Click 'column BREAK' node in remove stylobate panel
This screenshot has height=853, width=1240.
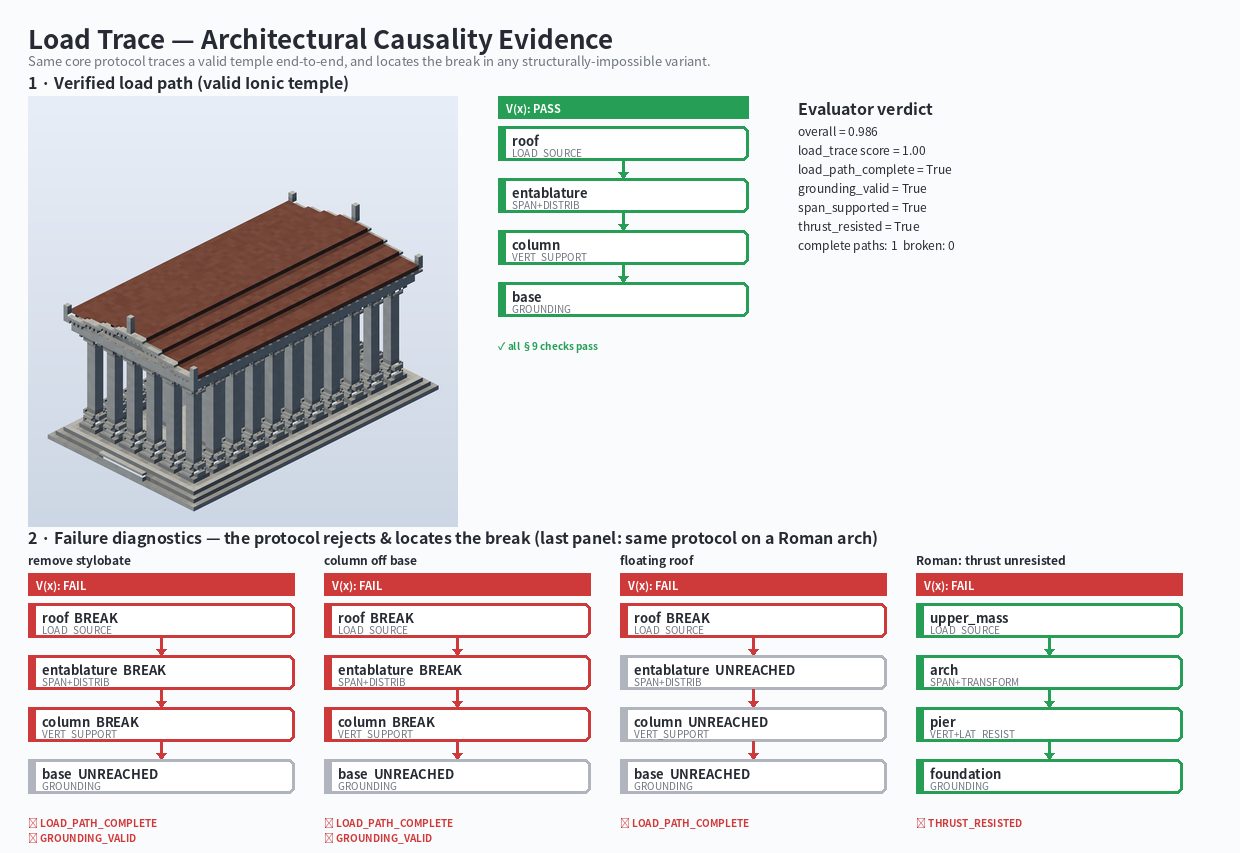161,725
